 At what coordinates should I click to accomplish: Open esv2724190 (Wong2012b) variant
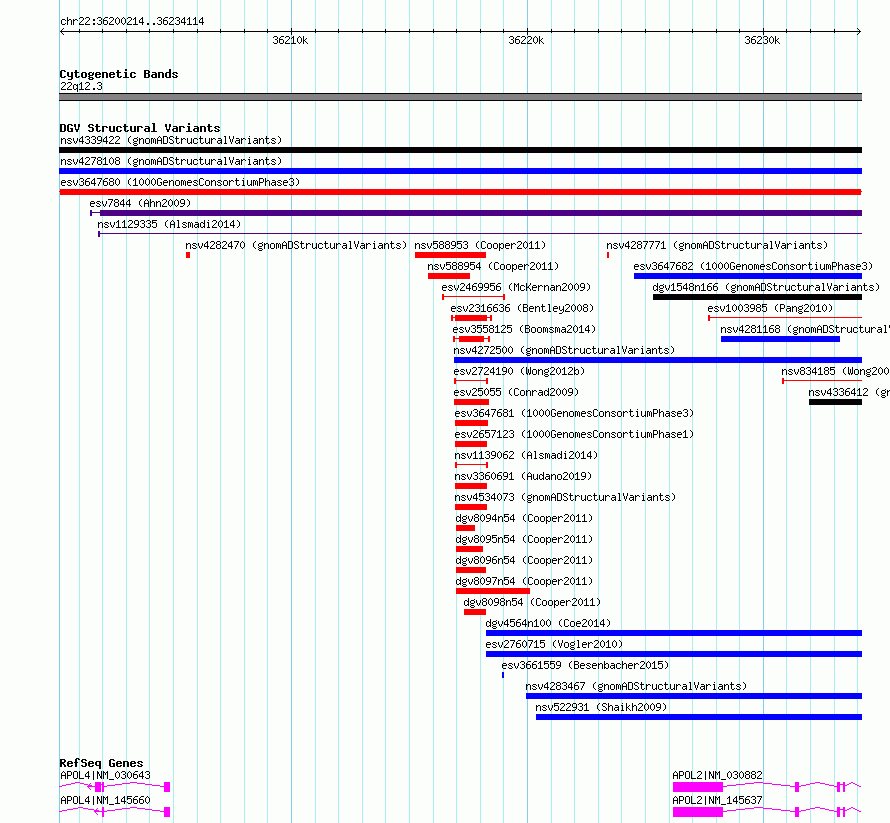point(519,371)
